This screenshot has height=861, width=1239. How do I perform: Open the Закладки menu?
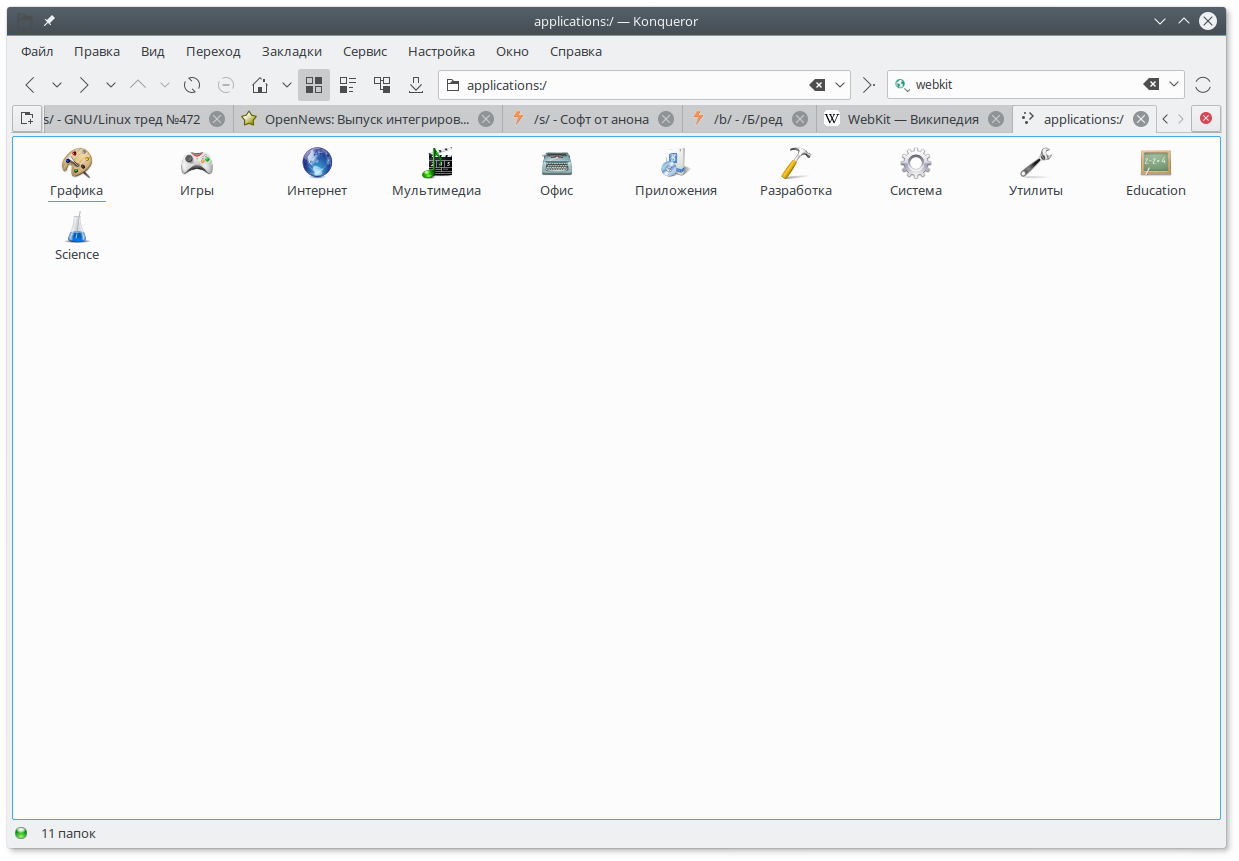(x=292, y=51)
